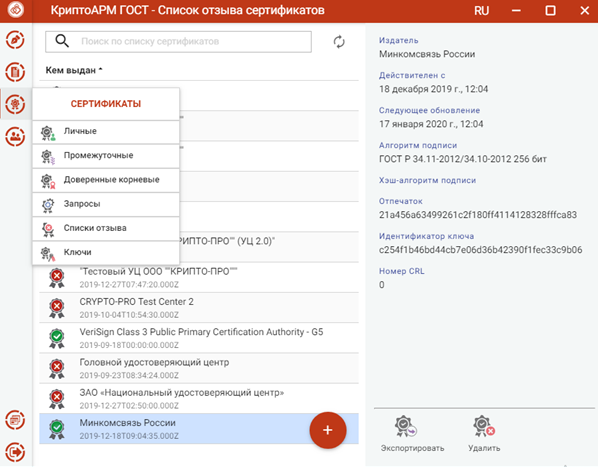Add a new CRL with plus button
Screen dimensions: 598x467
tap(328, 430)
